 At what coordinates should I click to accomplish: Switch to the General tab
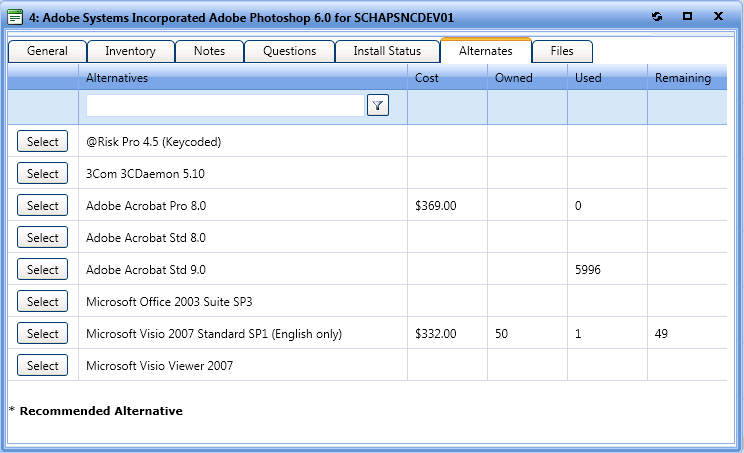pos(47,51)
